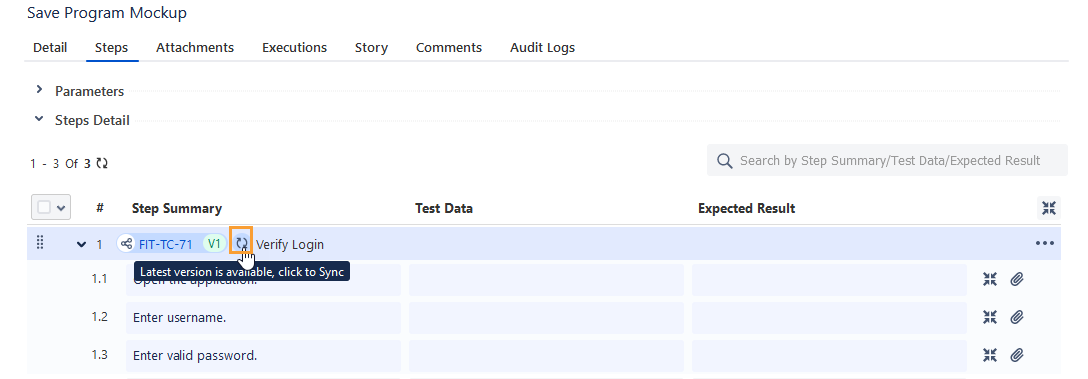Refresh the step count next to 1 - 3 Of 3
This screenshot has width=1088, height=379.
point(102,164)
